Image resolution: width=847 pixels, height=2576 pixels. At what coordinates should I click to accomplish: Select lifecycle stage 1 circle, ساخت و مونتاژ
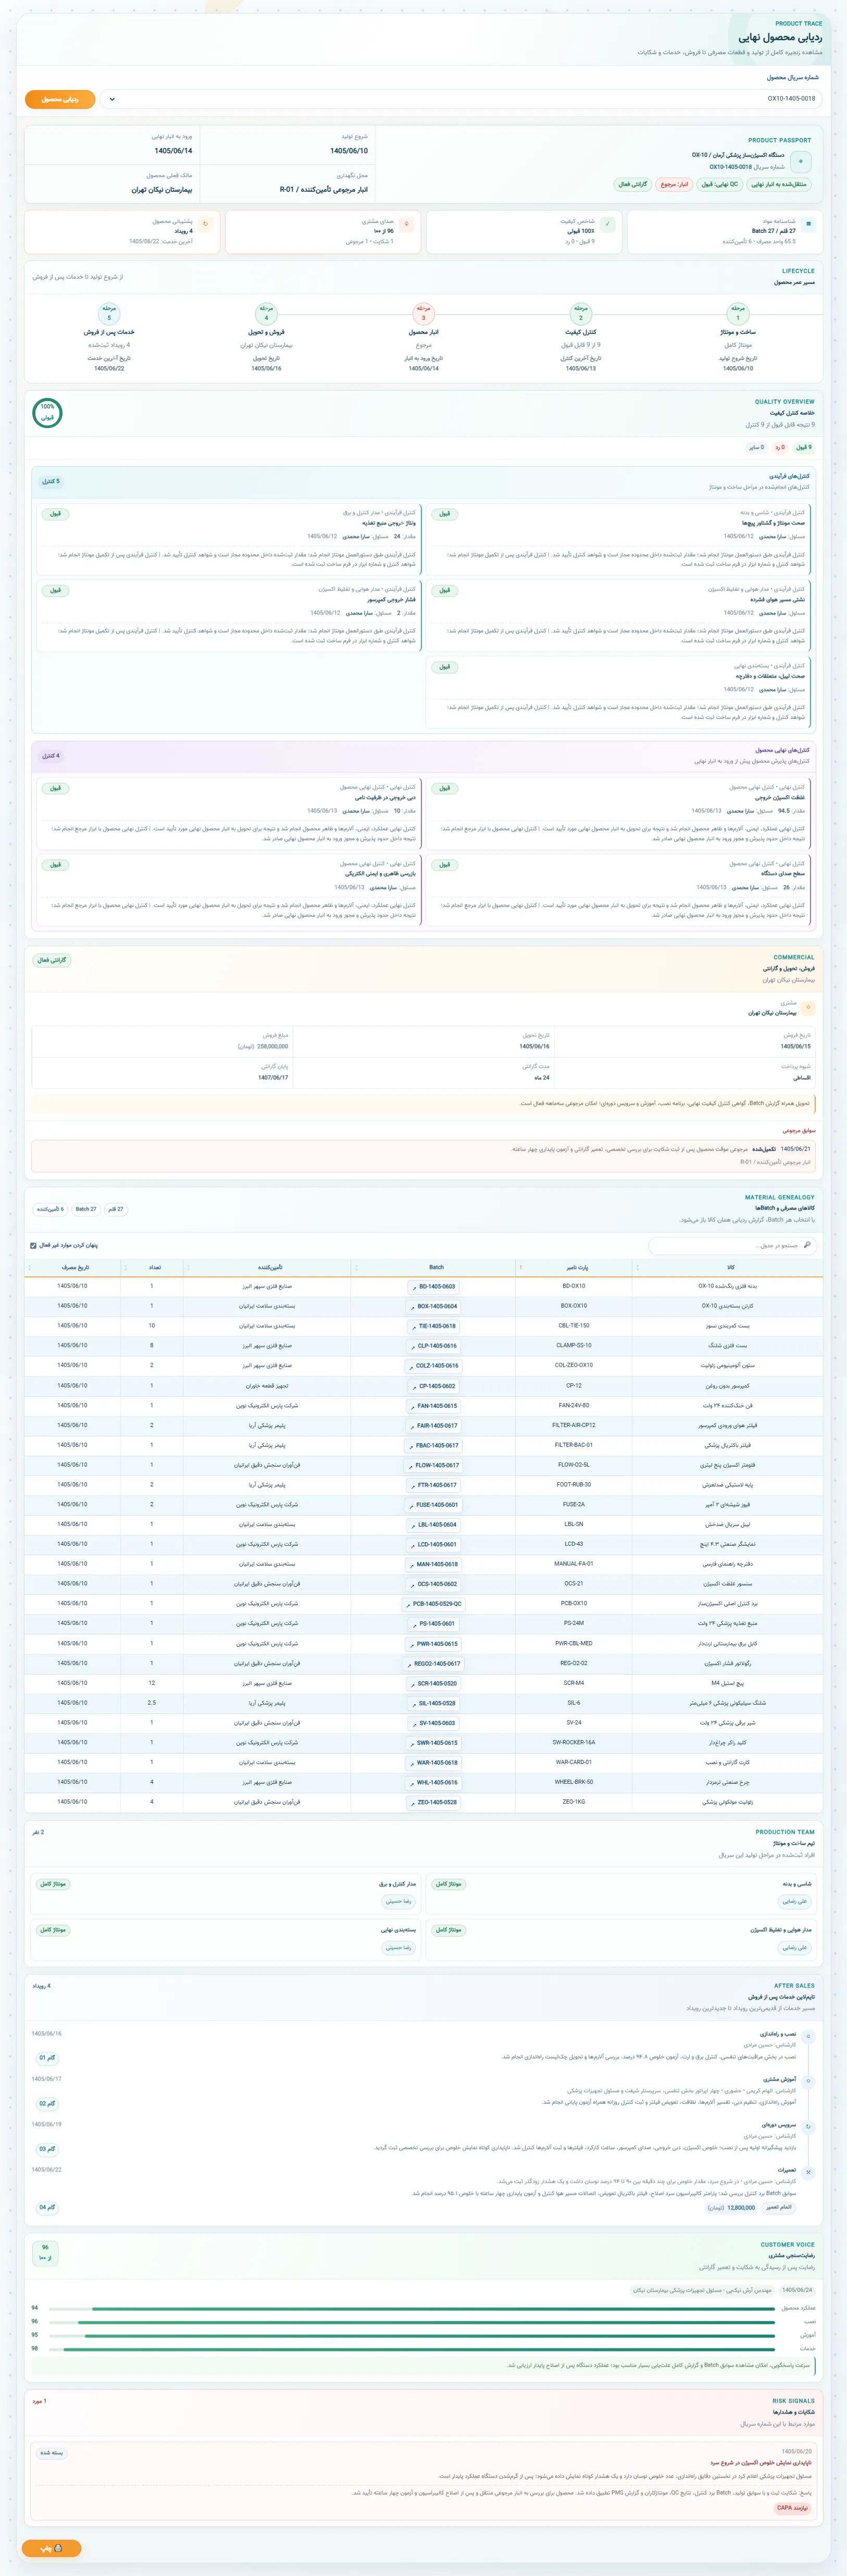point(738,314)
